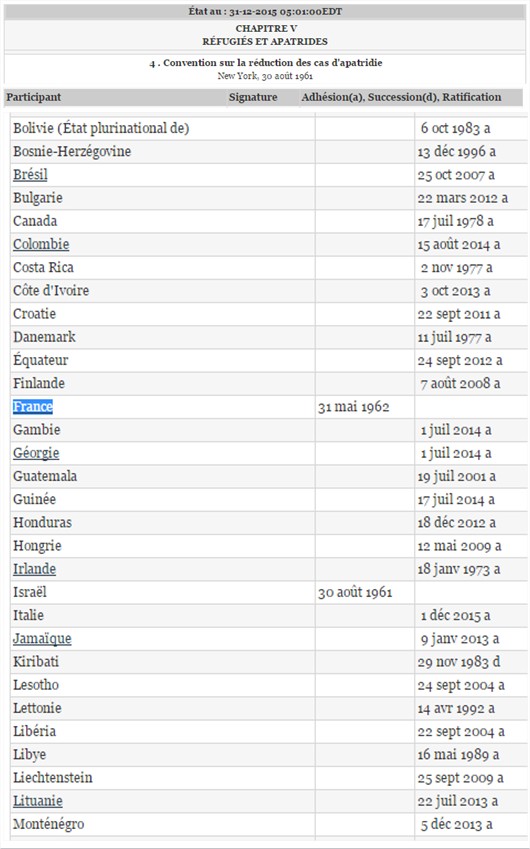Screen dimensions: 530x849
Task: Click the Bolivie participant row
Action: click(x=269, y=128)
